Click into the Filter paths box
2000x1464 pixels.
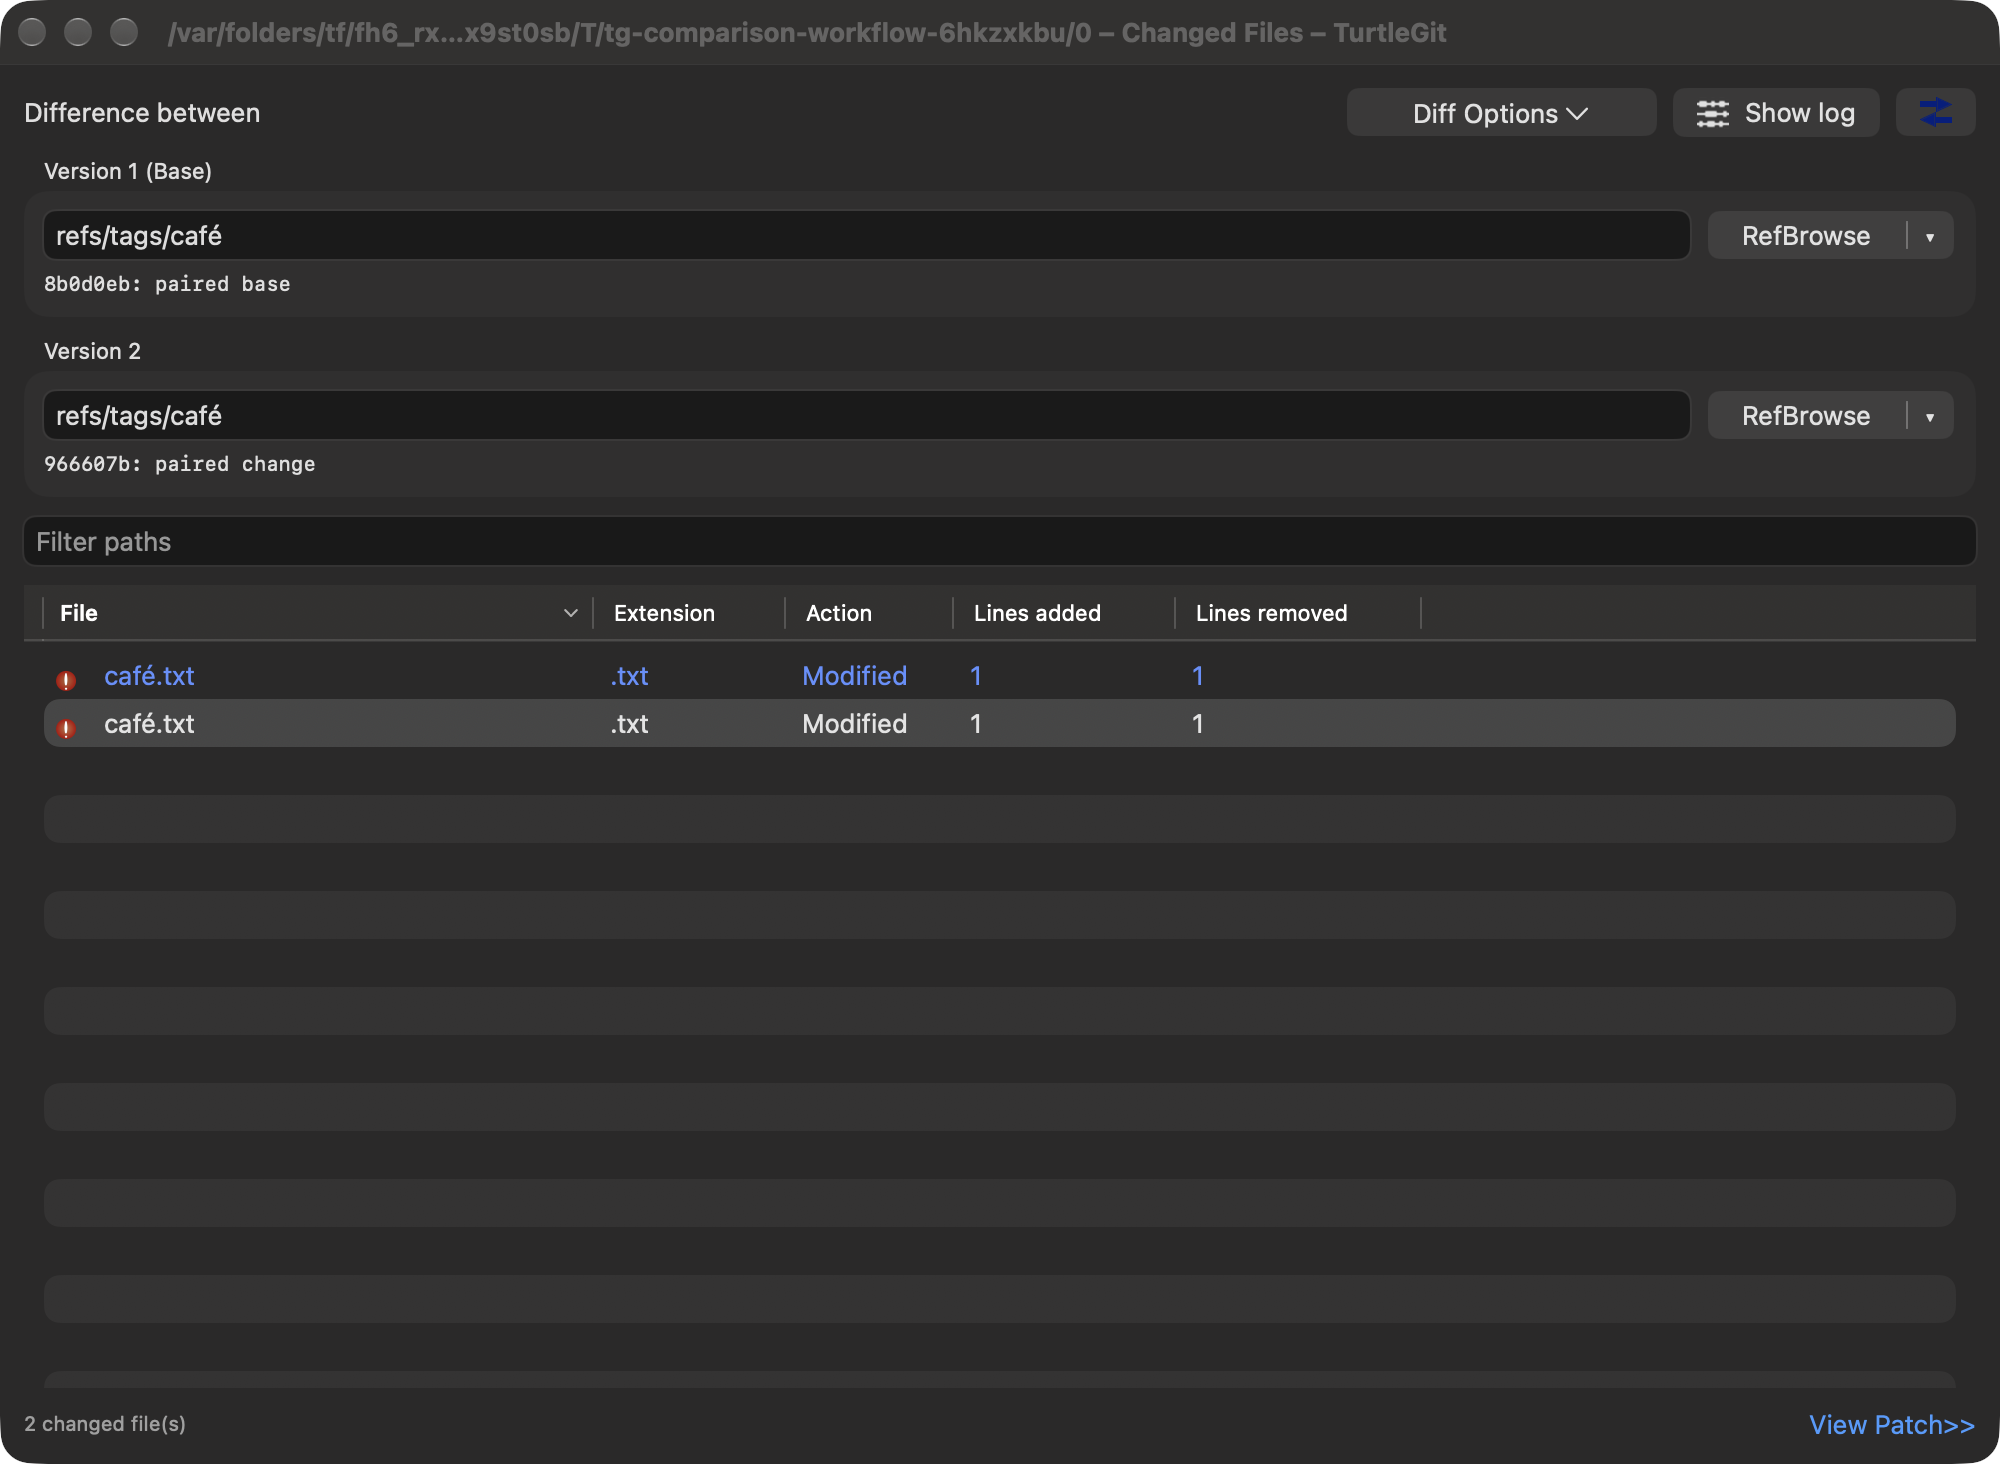tap(999, 541)
